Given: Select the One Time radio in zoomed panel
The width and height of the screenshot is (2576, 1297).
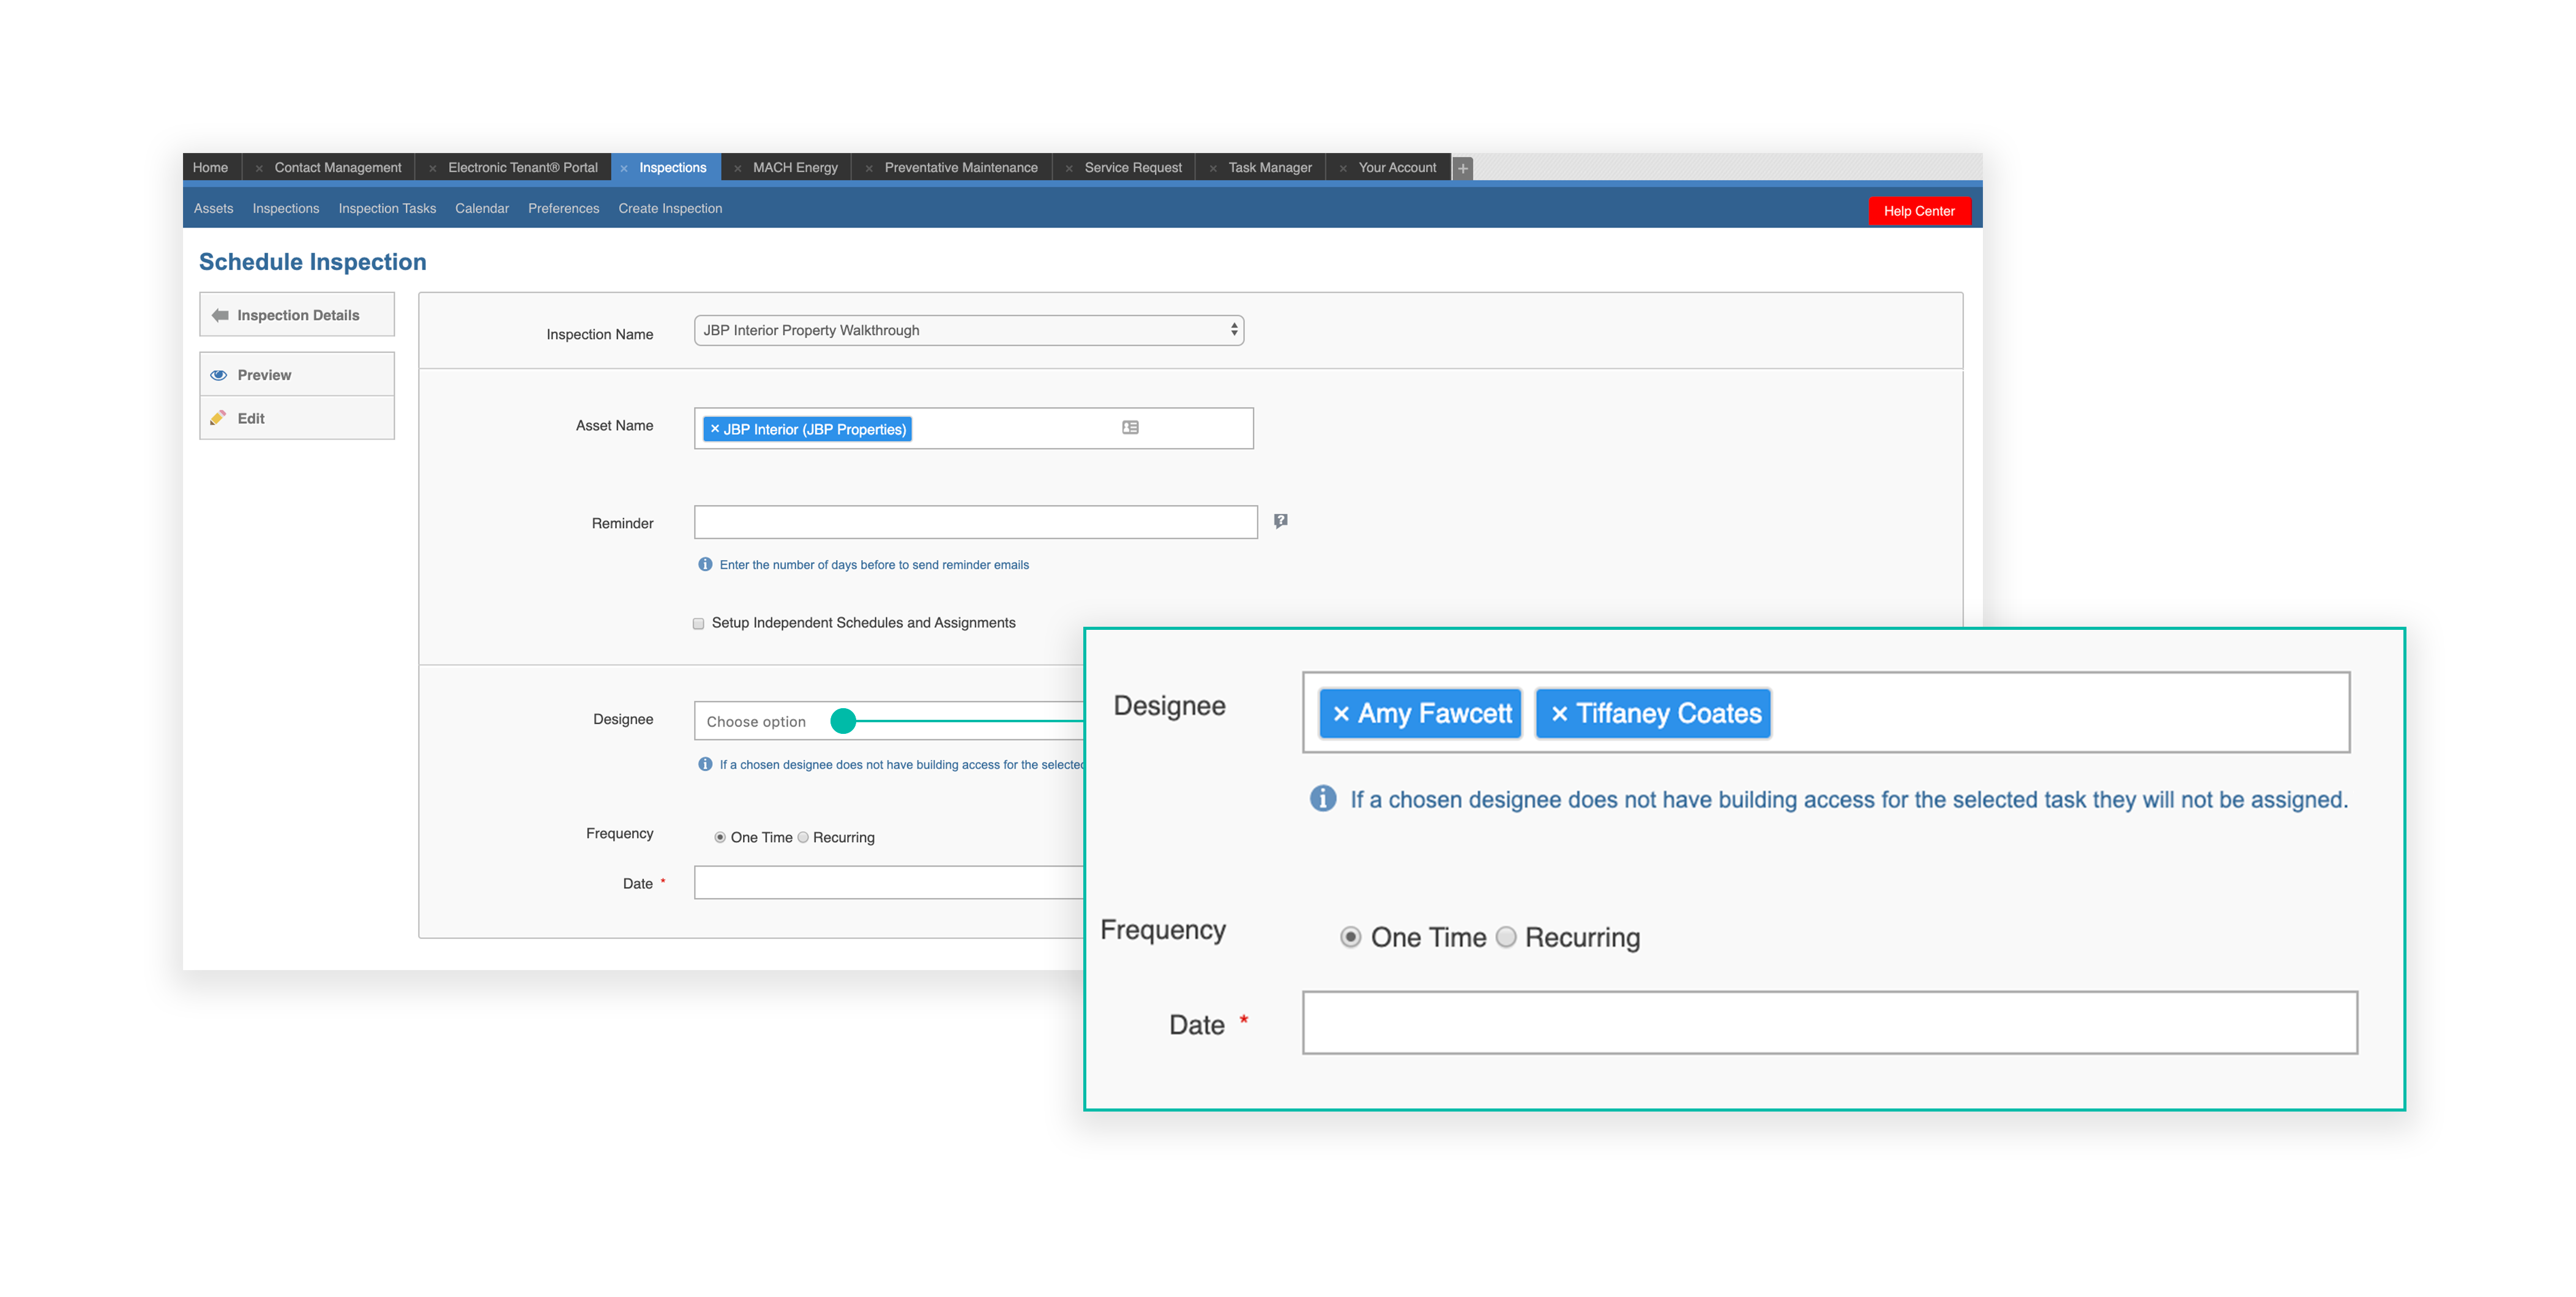Looking at the screenshot, I should coord(1350,937).
